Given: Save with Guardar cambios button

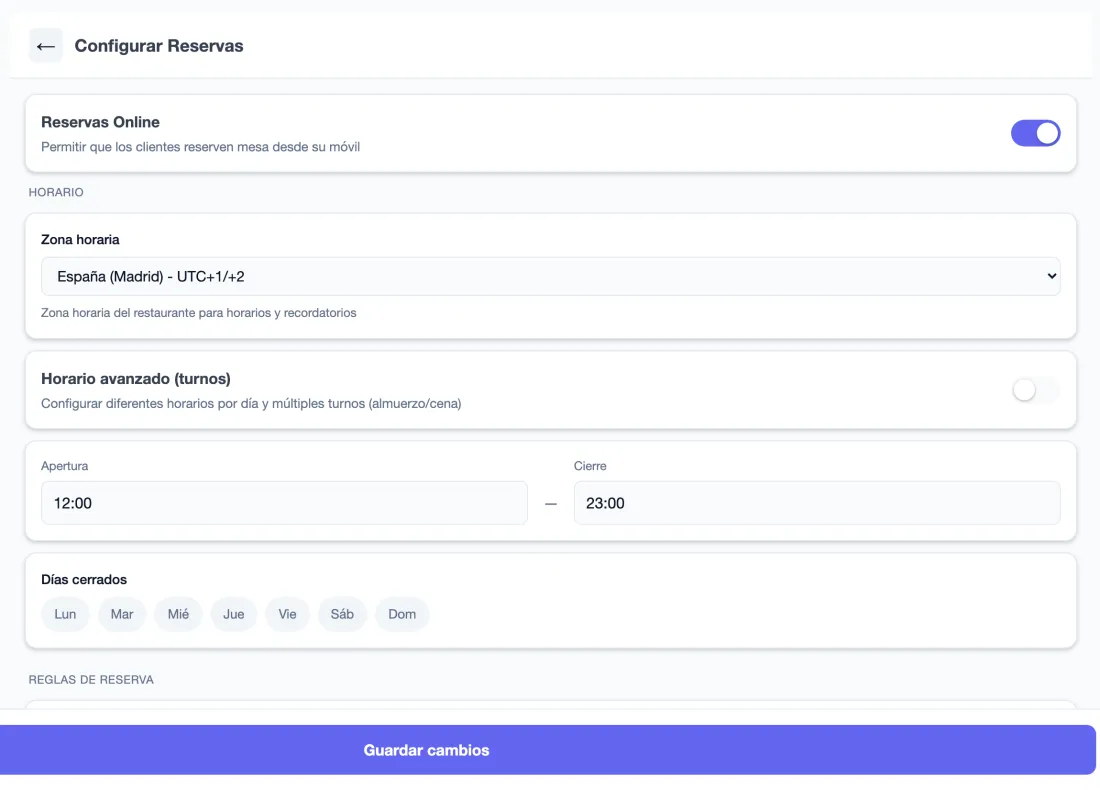Looking at the screenshot, I should point(548,750).
